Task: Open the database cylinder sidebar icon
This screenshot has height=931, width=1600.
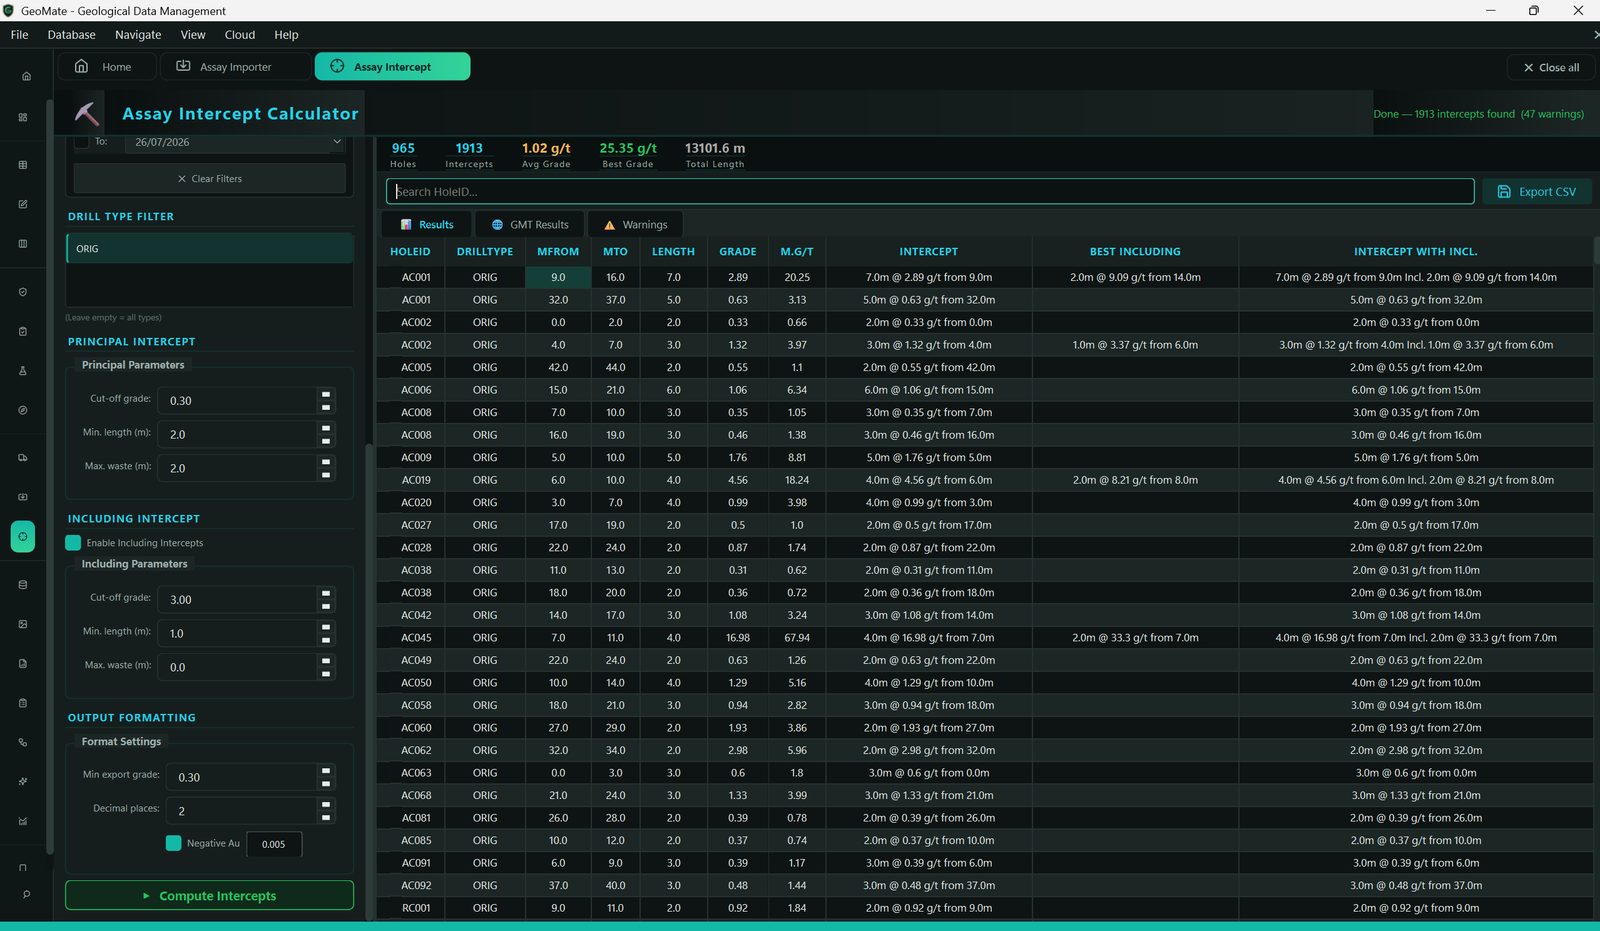Action: point(23,585)
